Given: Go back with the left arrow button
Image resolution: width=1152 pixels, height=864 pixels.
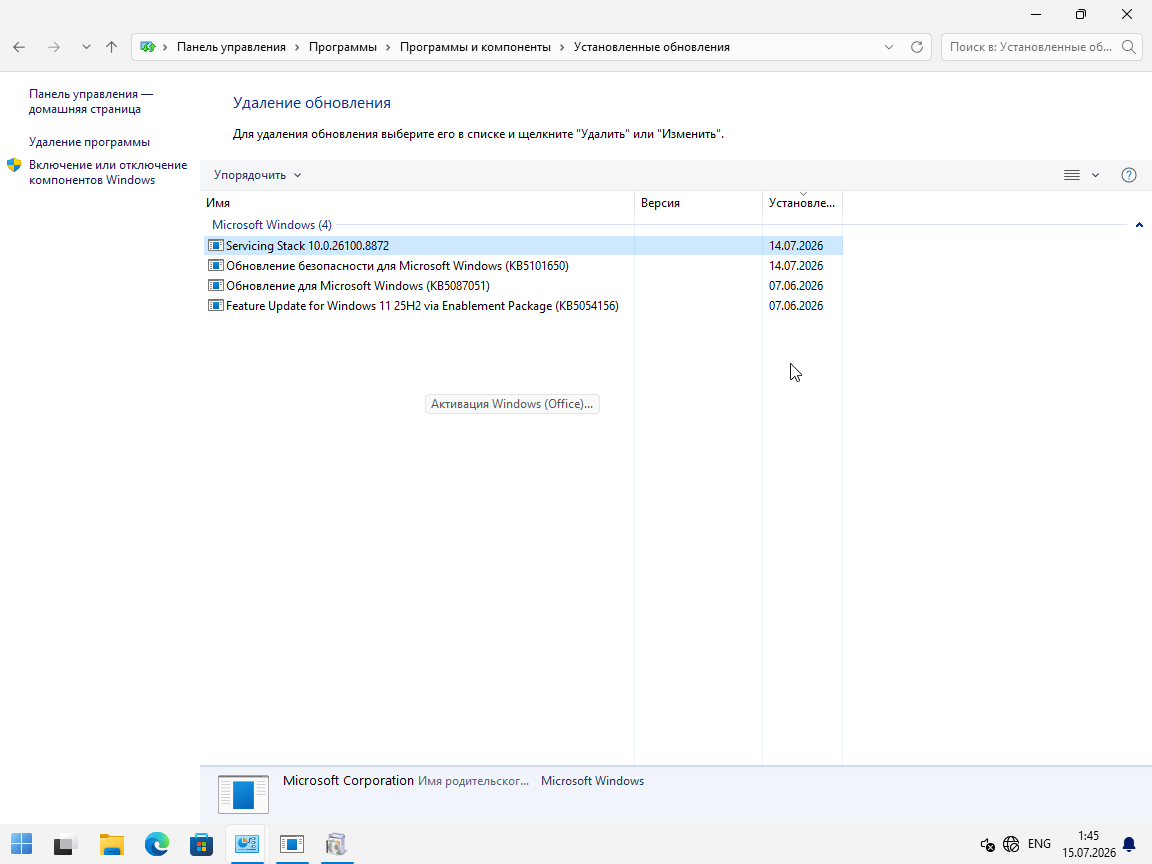Looking at the screenshot, I should coord(19,47).
